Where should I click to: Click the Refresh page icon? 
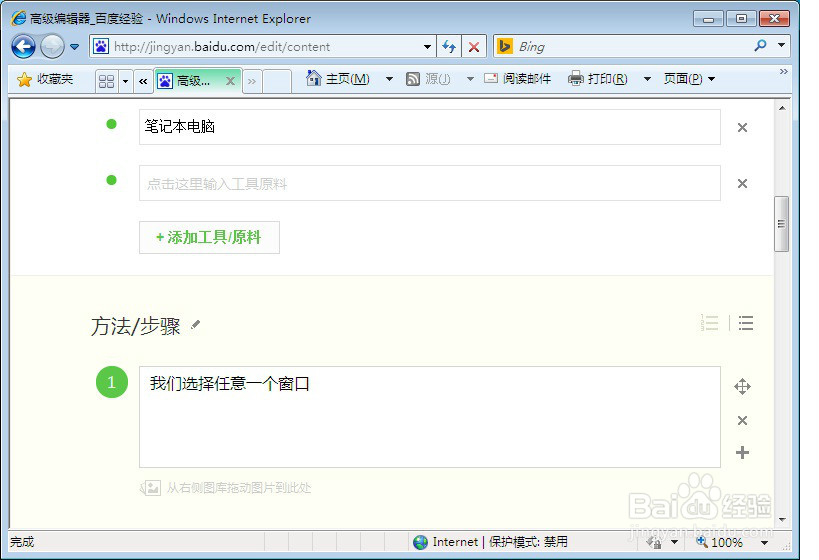(449, 47)
